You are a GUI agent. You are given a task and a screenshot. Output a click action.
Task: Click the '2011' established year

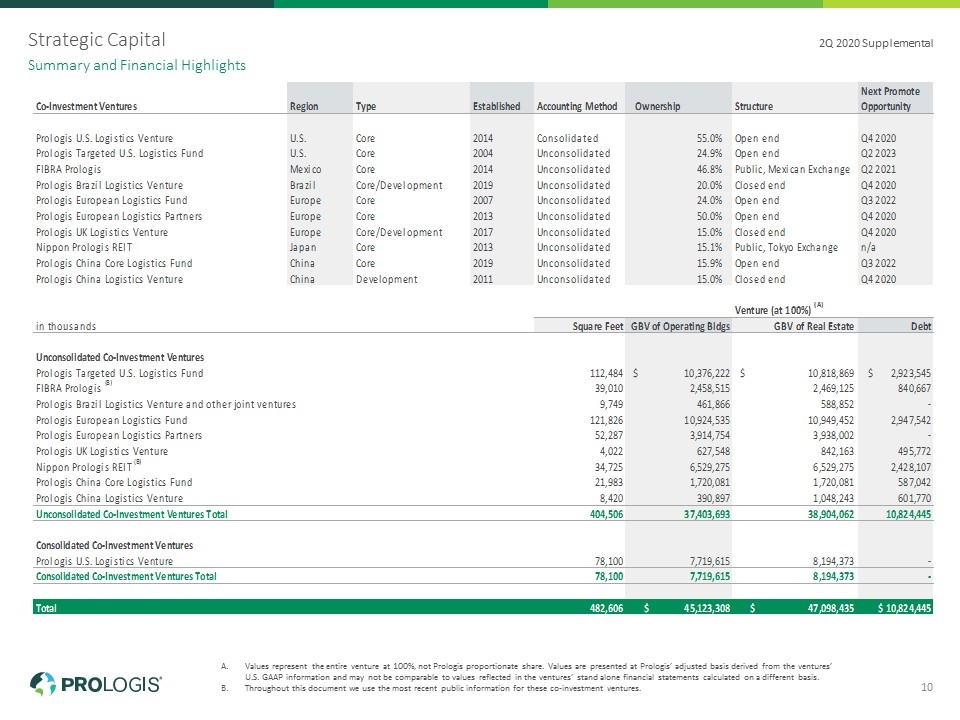tap(482, 279)
